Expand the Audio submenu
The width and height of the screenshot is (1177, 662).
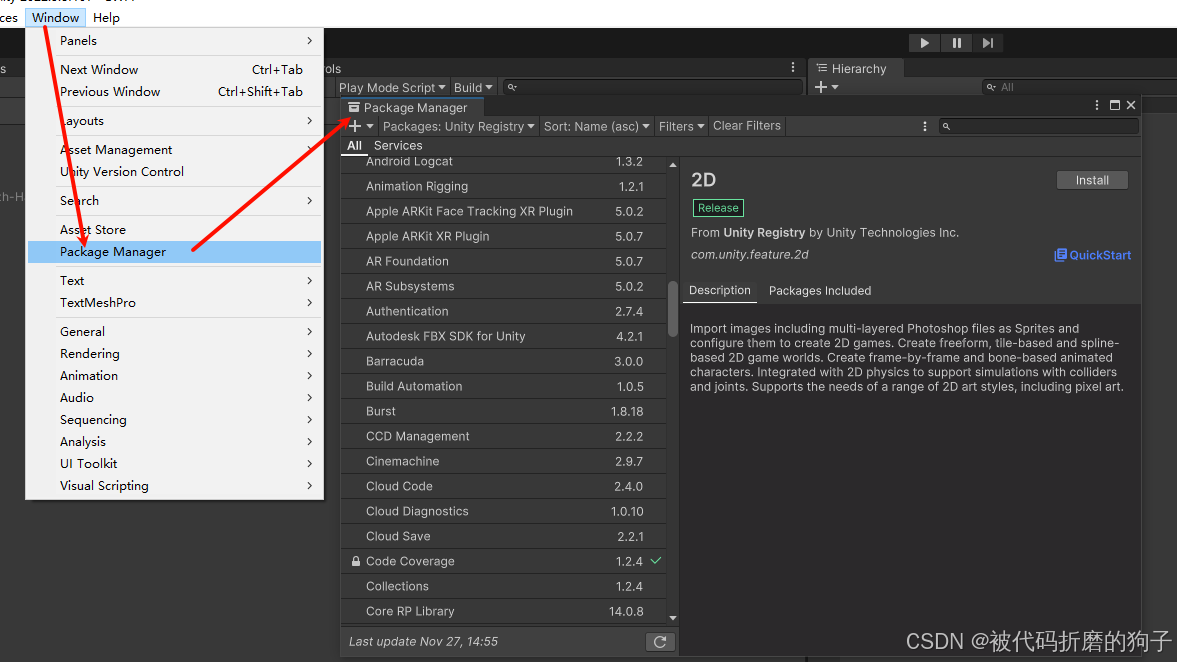(x=174, y=398)
